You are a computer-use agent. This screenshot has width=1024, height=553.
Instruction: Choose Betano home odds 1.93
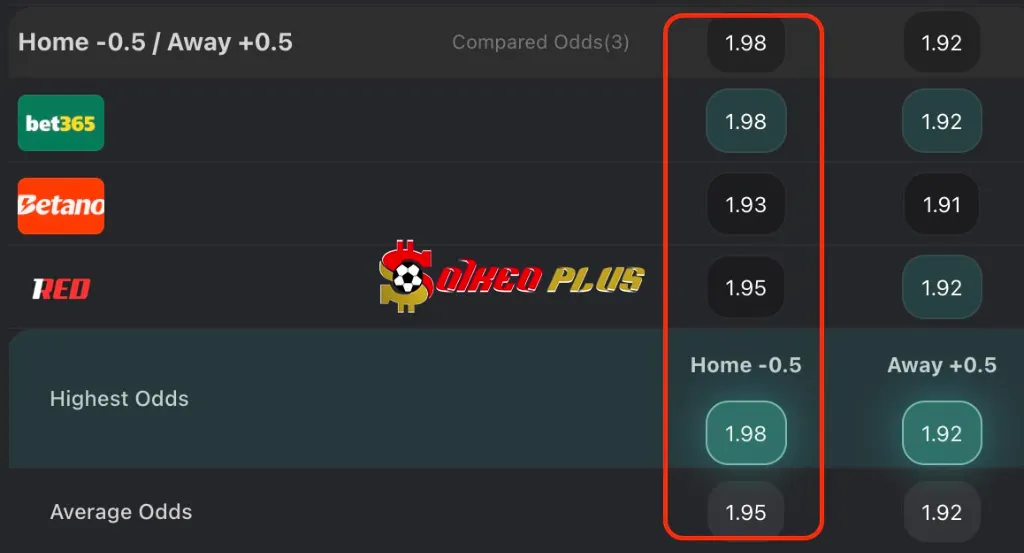coord(746,204)
